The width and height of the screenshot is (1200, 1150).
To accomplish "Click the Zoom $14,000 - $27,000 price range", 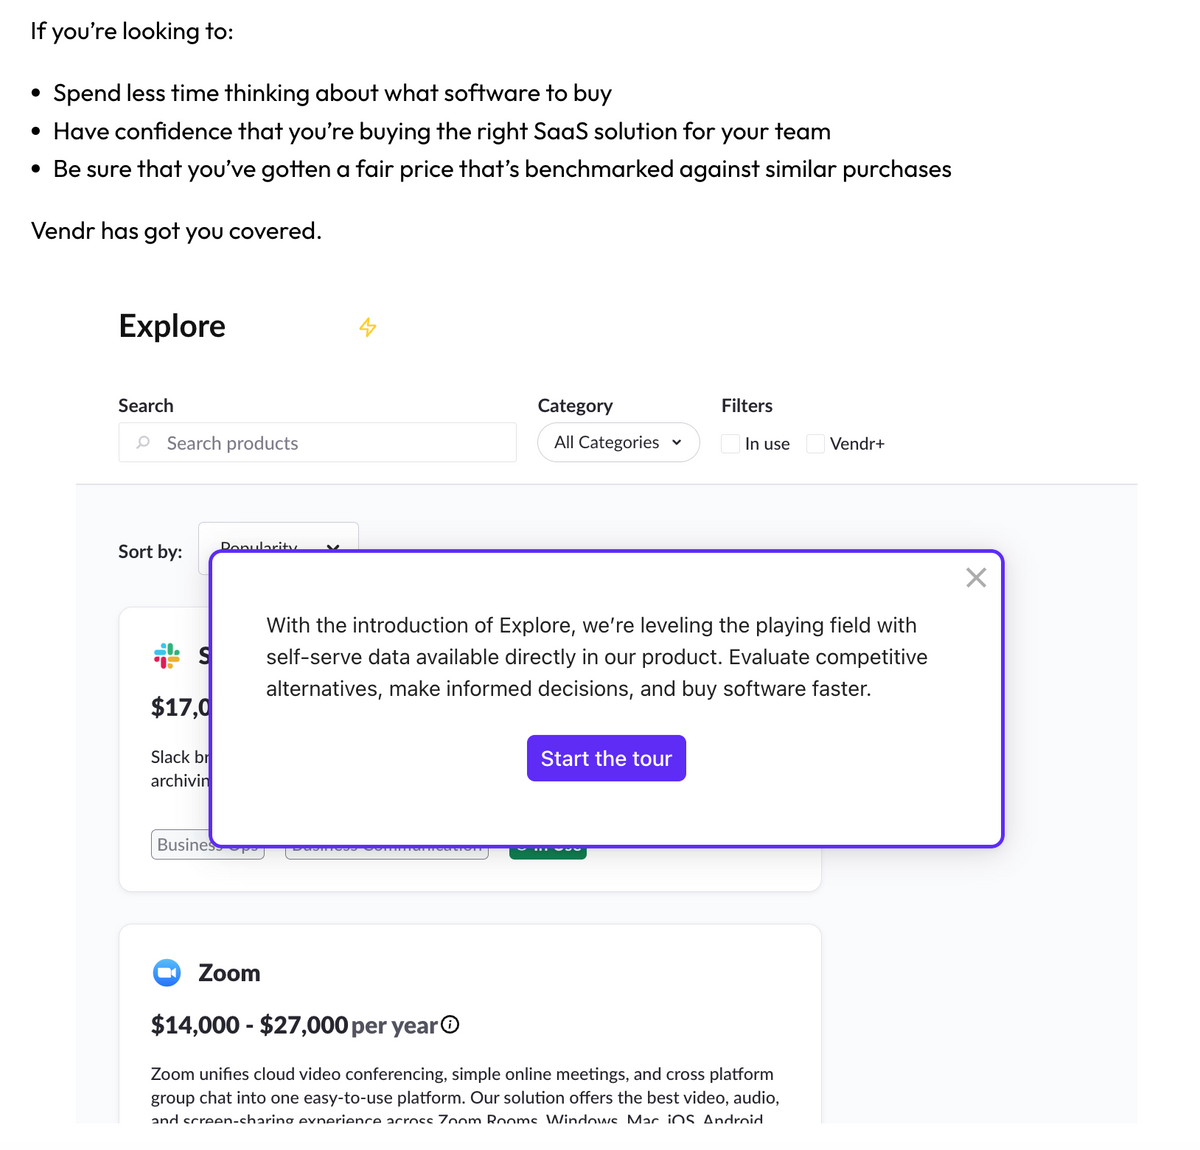I will 249,1025.
